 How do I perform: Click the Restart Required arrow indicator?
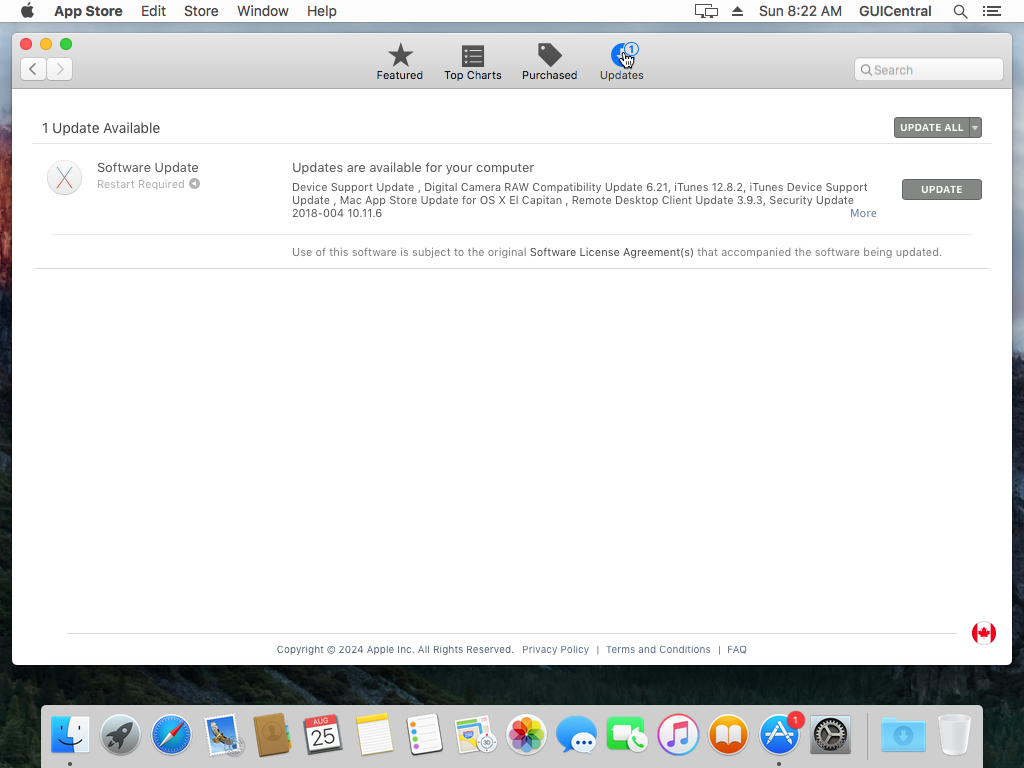[195, 184]
